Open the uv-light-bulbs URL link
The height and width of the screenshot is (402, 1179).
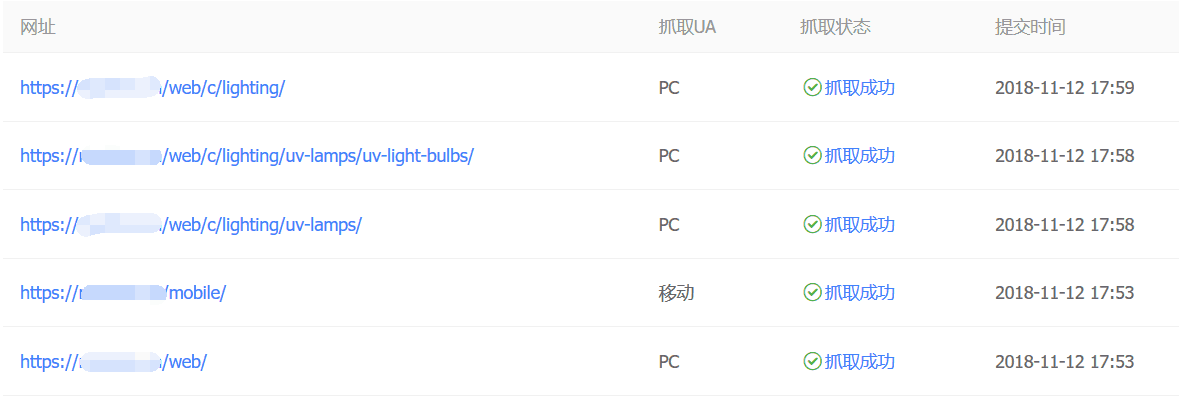point(247,156)
